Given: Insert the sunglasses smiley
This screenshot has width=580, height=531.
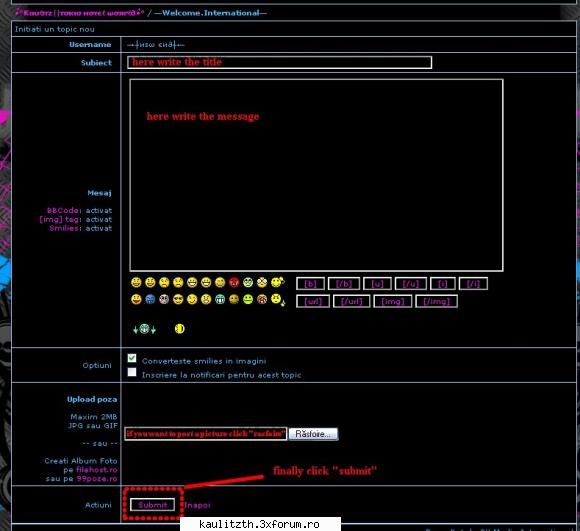Looking at the screenshot, I should coord(178,299).
